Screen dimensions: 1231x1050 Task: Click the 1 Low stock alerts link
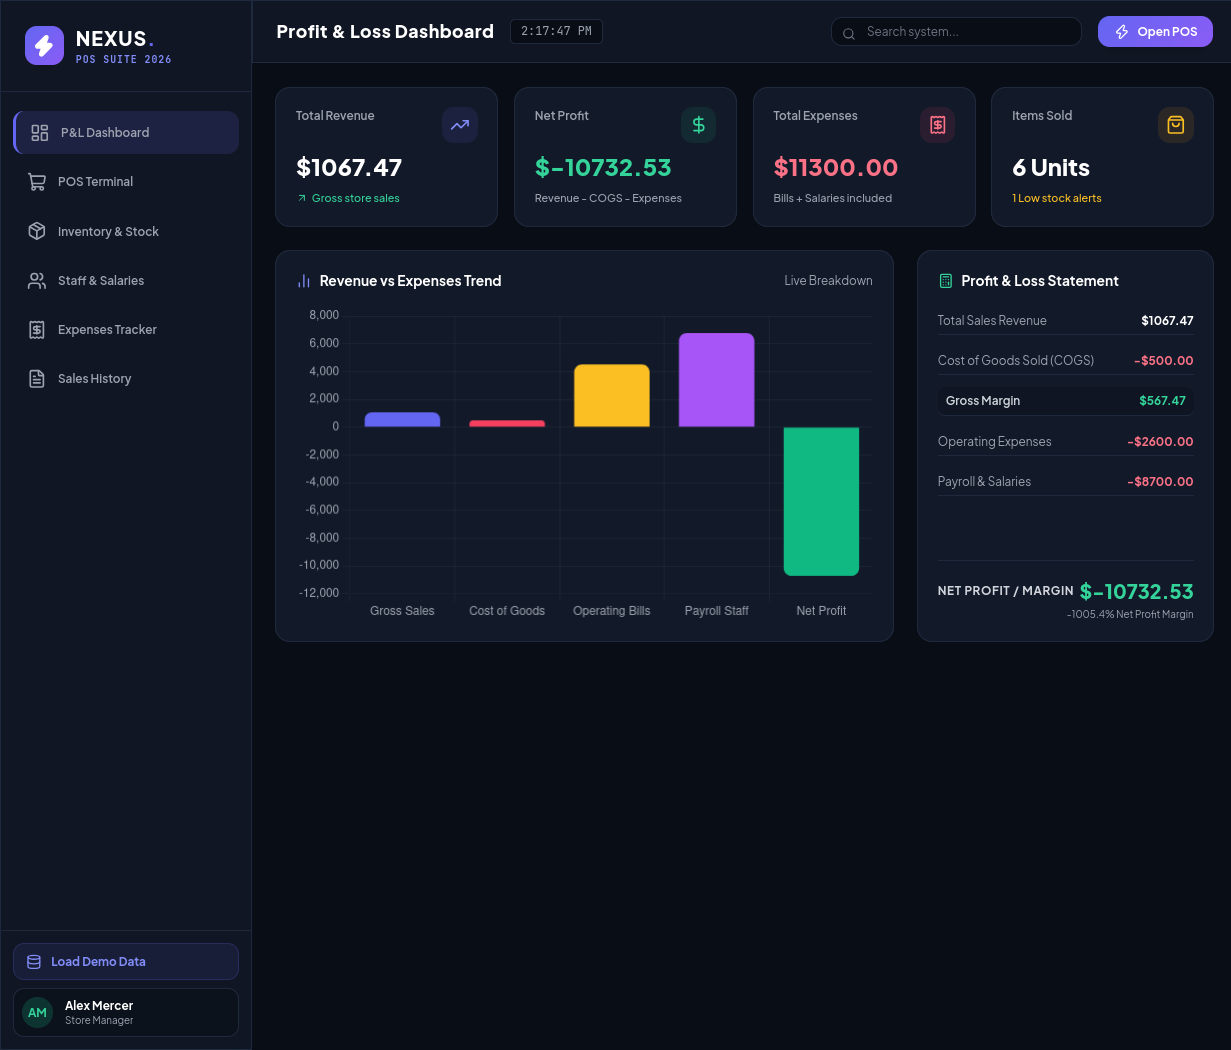1057,199
